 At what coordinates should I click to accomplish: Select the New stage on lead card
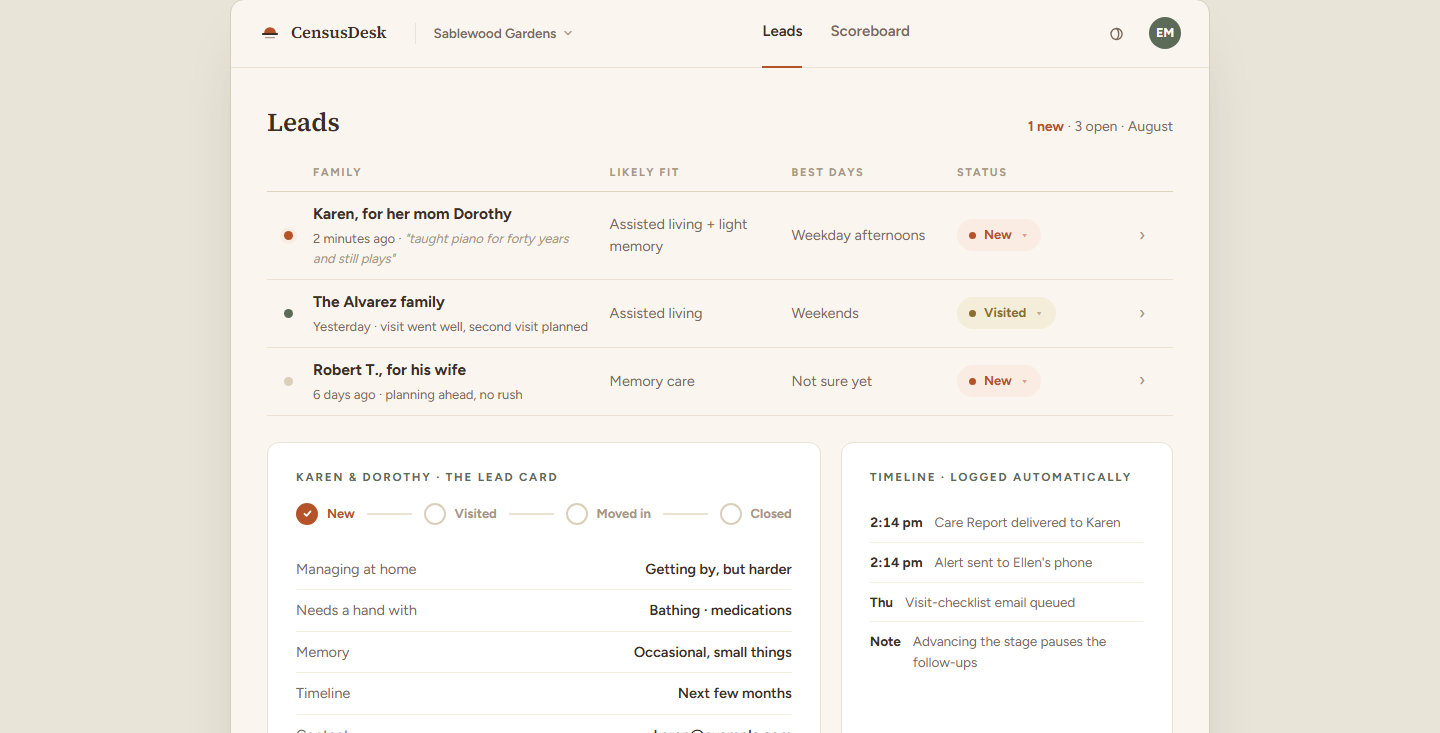click(326, 514)
